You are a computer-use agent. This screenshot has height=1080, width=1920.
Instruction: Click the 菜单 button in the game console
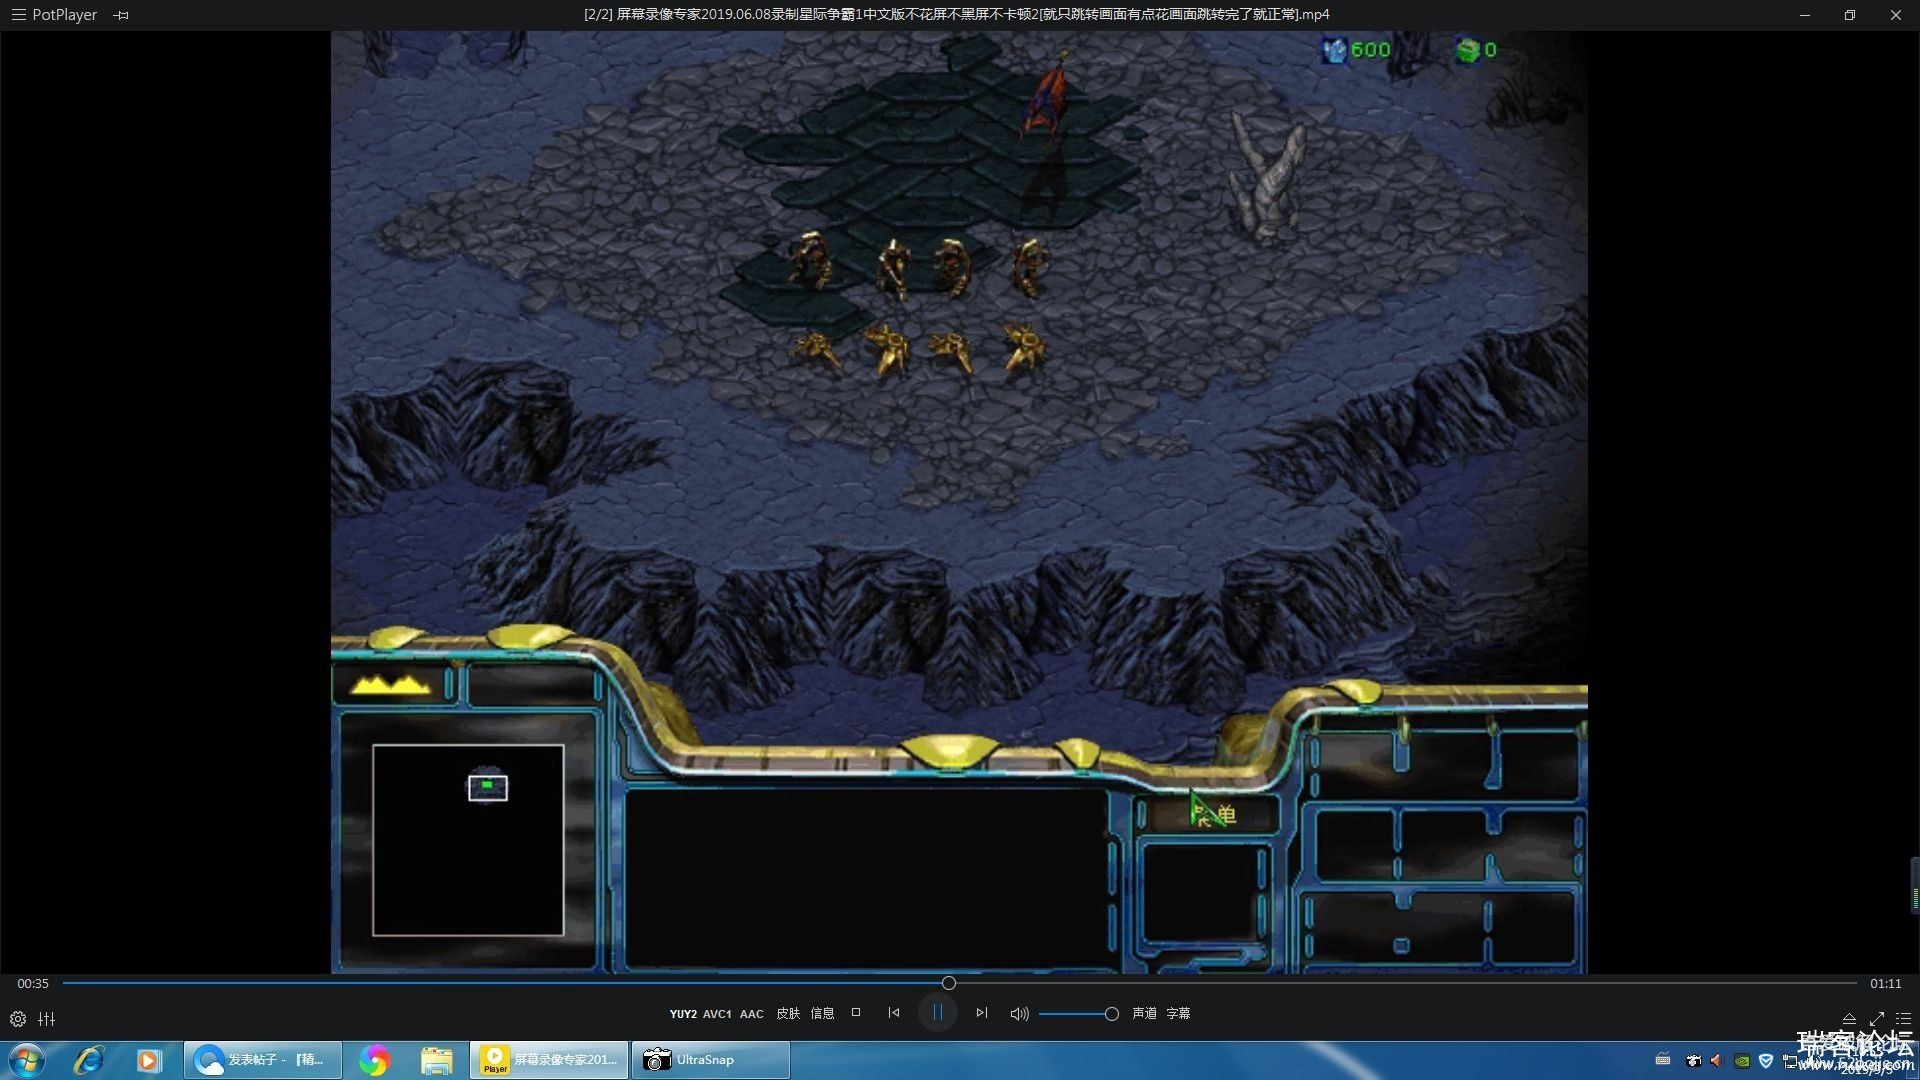(x=1212, y=814)
